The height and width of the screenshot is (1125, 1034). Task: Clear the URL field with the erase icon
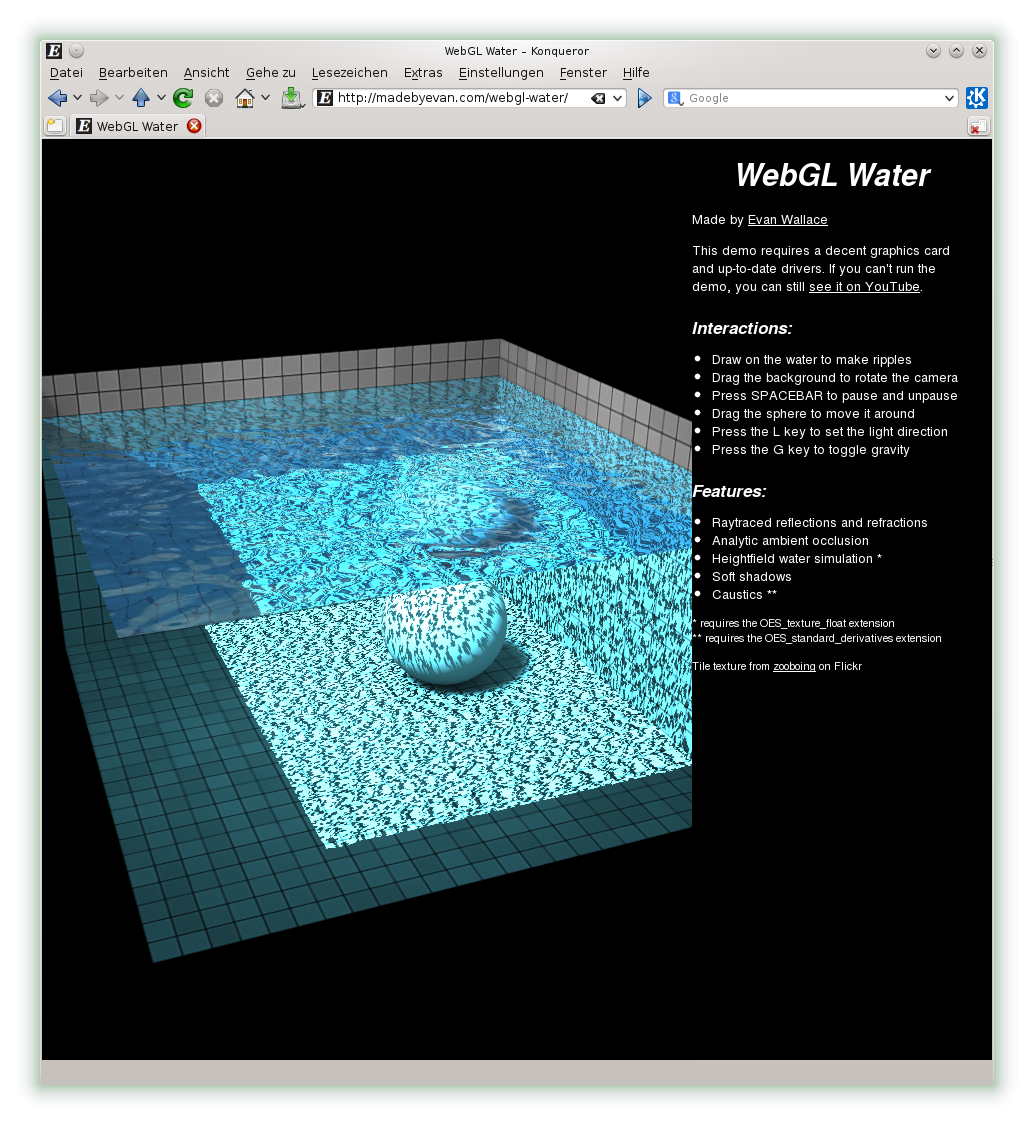pyautogui.click(x=597, y=98)
